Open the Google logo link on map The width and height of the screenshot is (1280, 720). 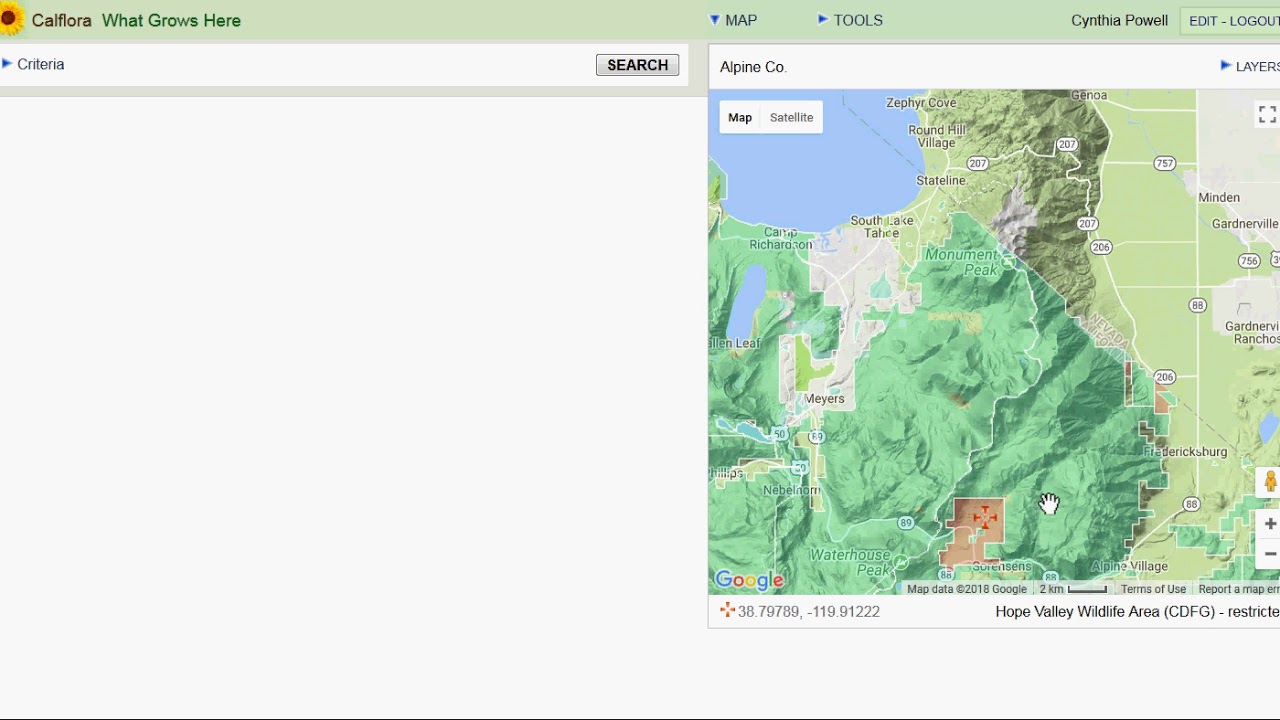click(x=749, y=580)
